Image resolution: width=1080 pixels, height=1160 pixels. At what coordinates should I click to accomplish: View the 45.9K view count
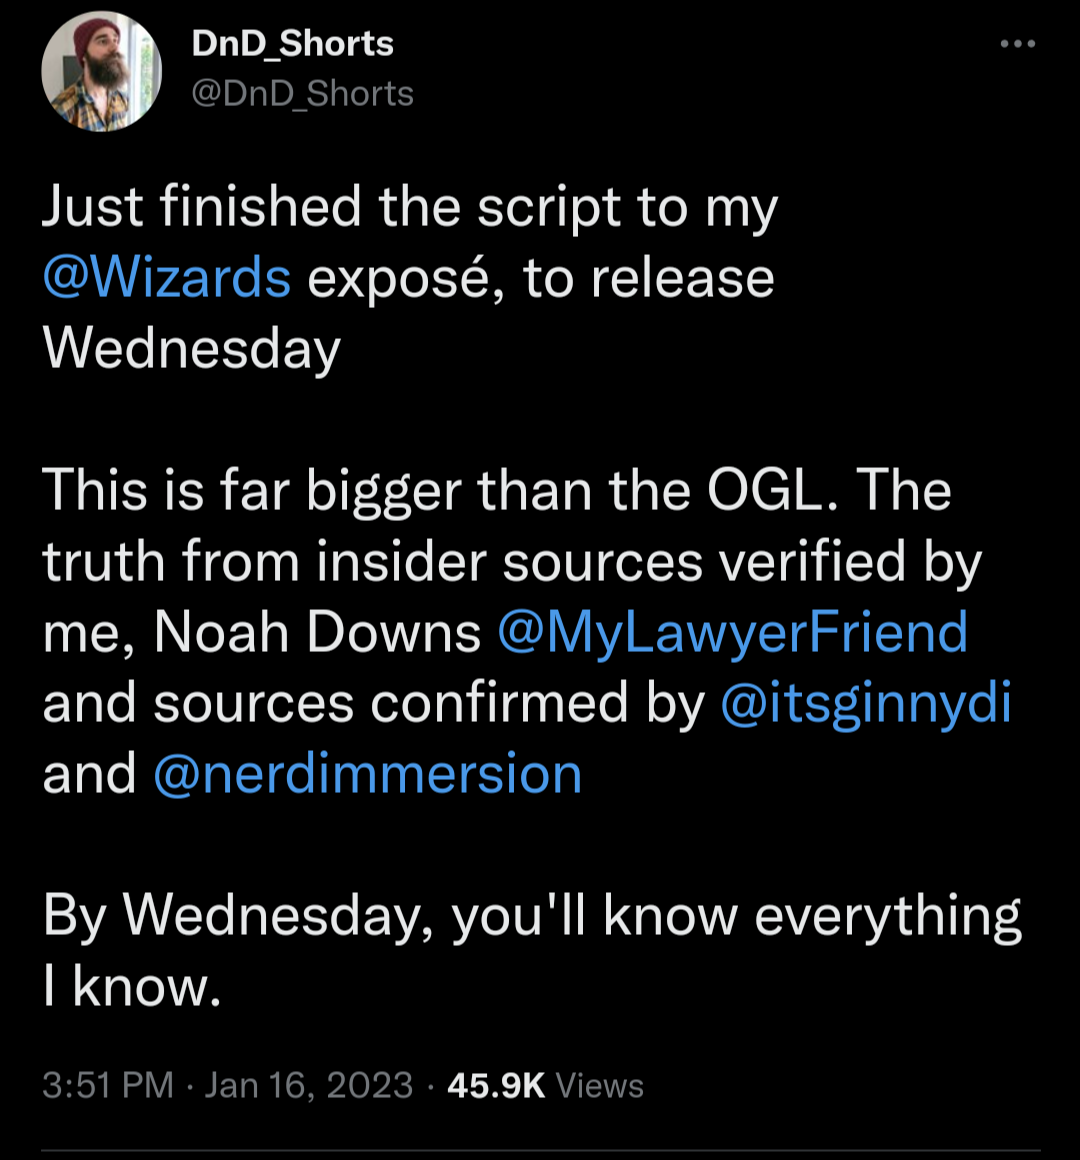(496, 1086)
